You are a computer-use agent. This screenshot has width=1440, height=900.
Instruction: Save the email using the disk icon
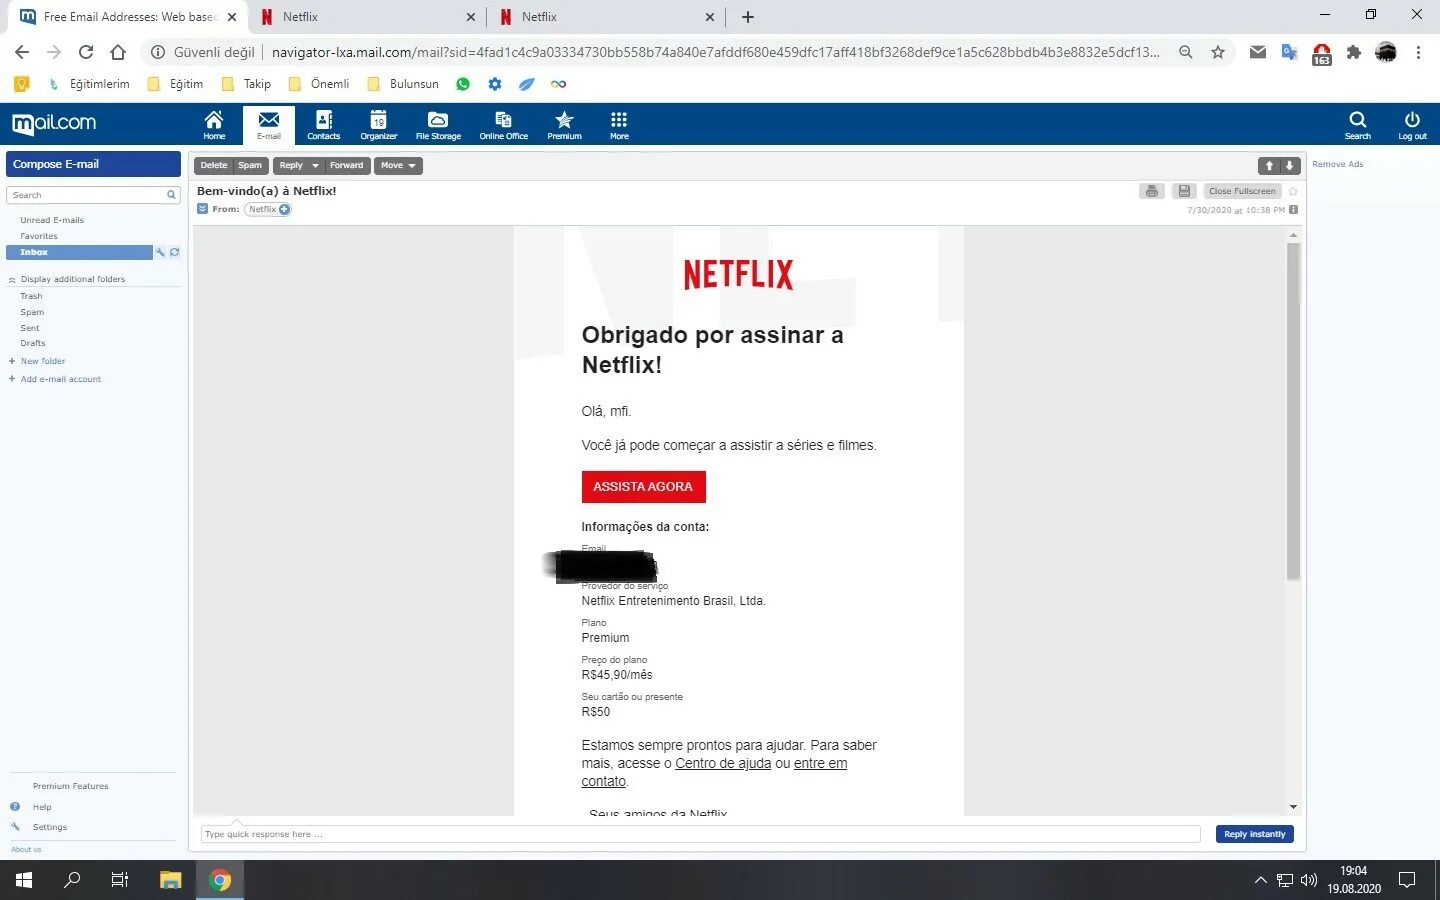tap(1184, 191)
